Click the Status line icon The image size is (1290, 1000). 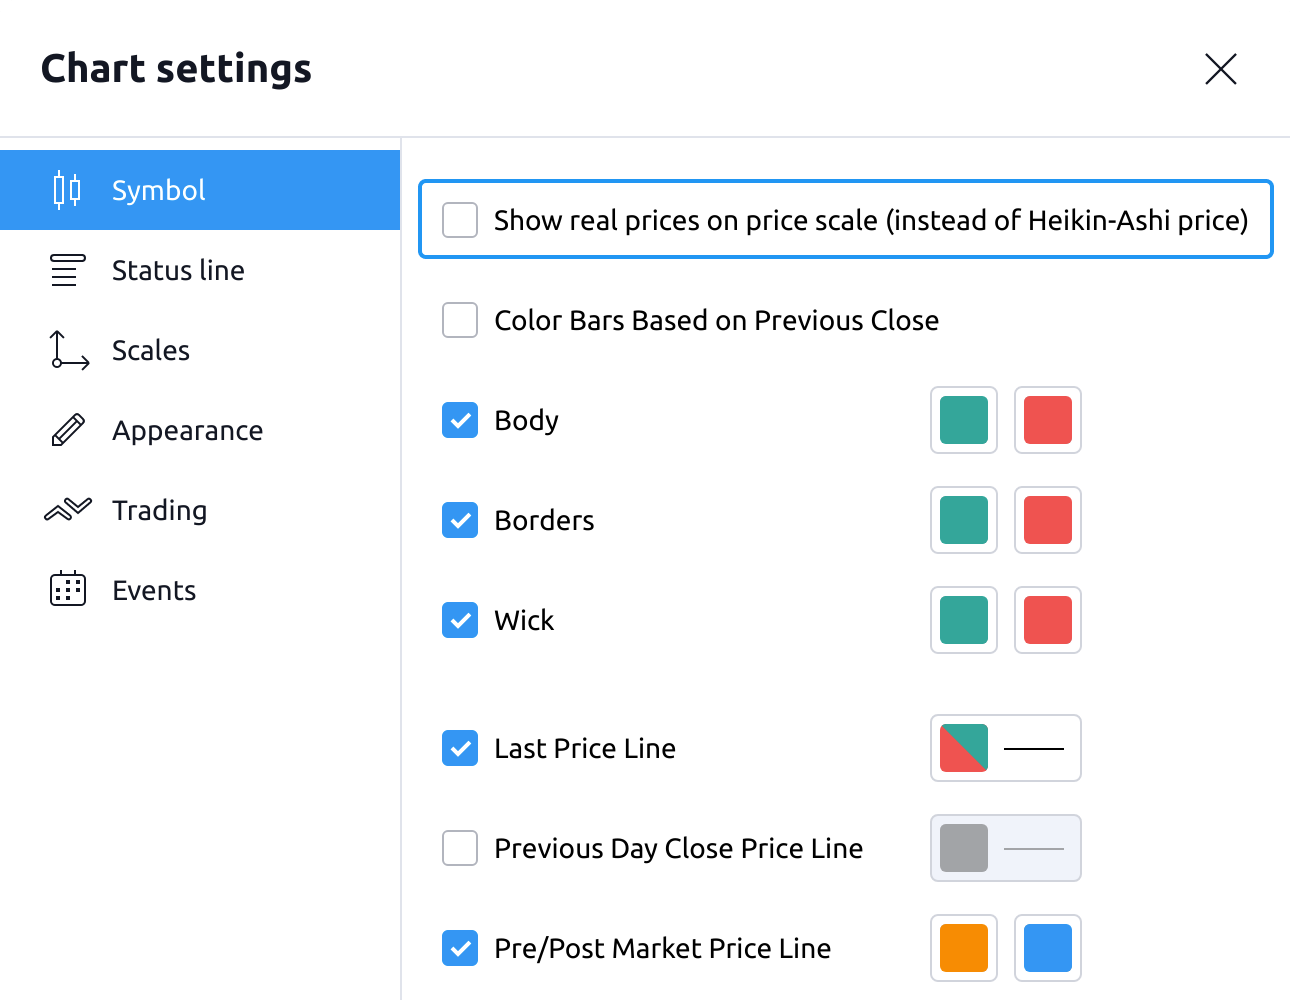tap(67, 270)
